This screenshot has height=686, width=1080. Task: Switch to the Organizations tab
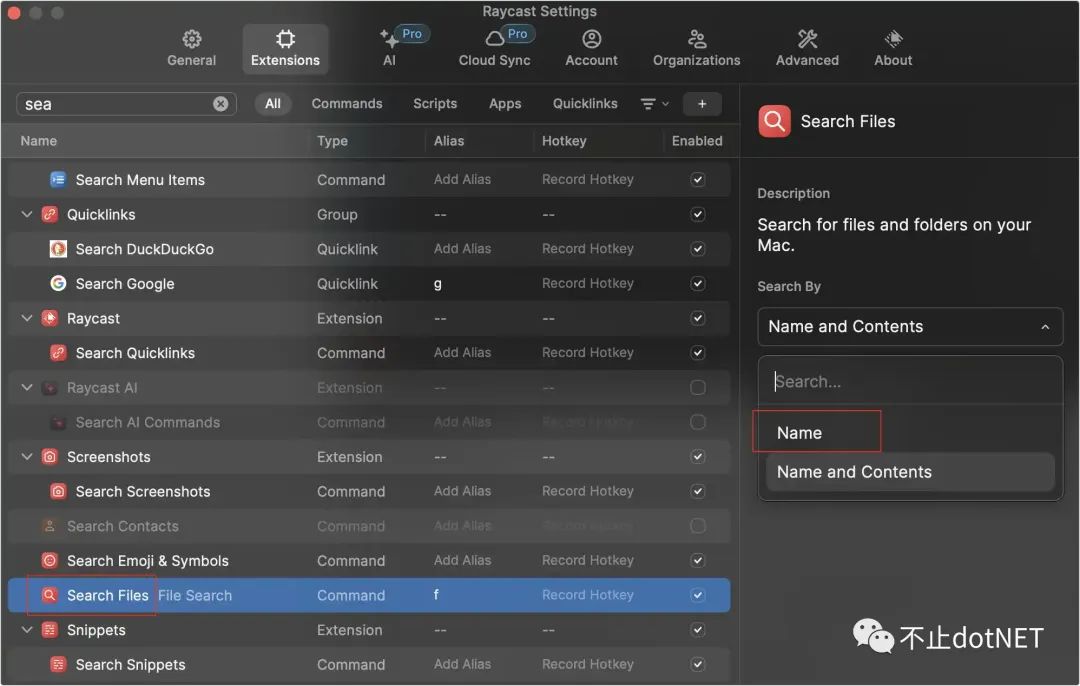(x=696, y=48)
